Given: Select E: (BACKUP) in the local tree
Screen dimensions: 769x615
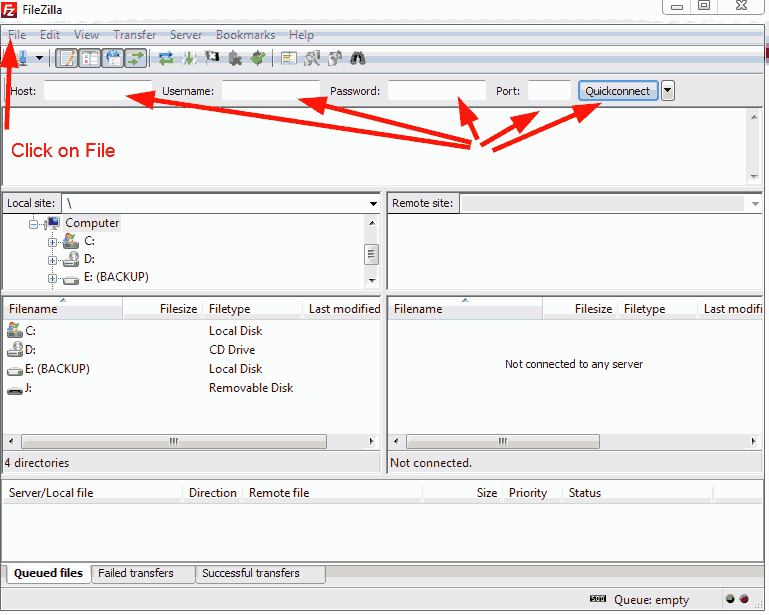Looking at the screenshot, I should (x=116, y=277).
